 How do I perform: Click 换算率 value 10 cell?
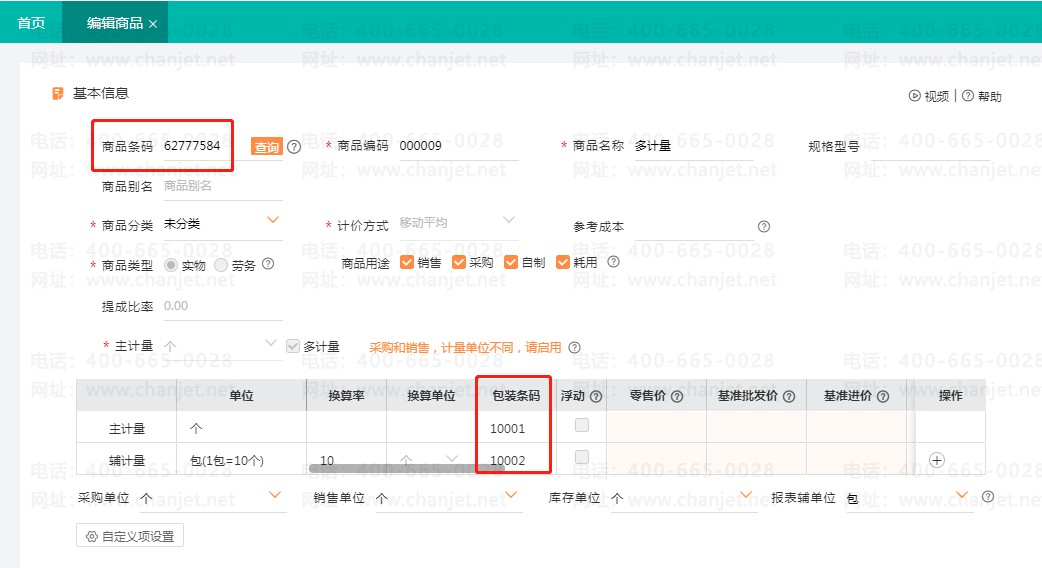(346, 460)
